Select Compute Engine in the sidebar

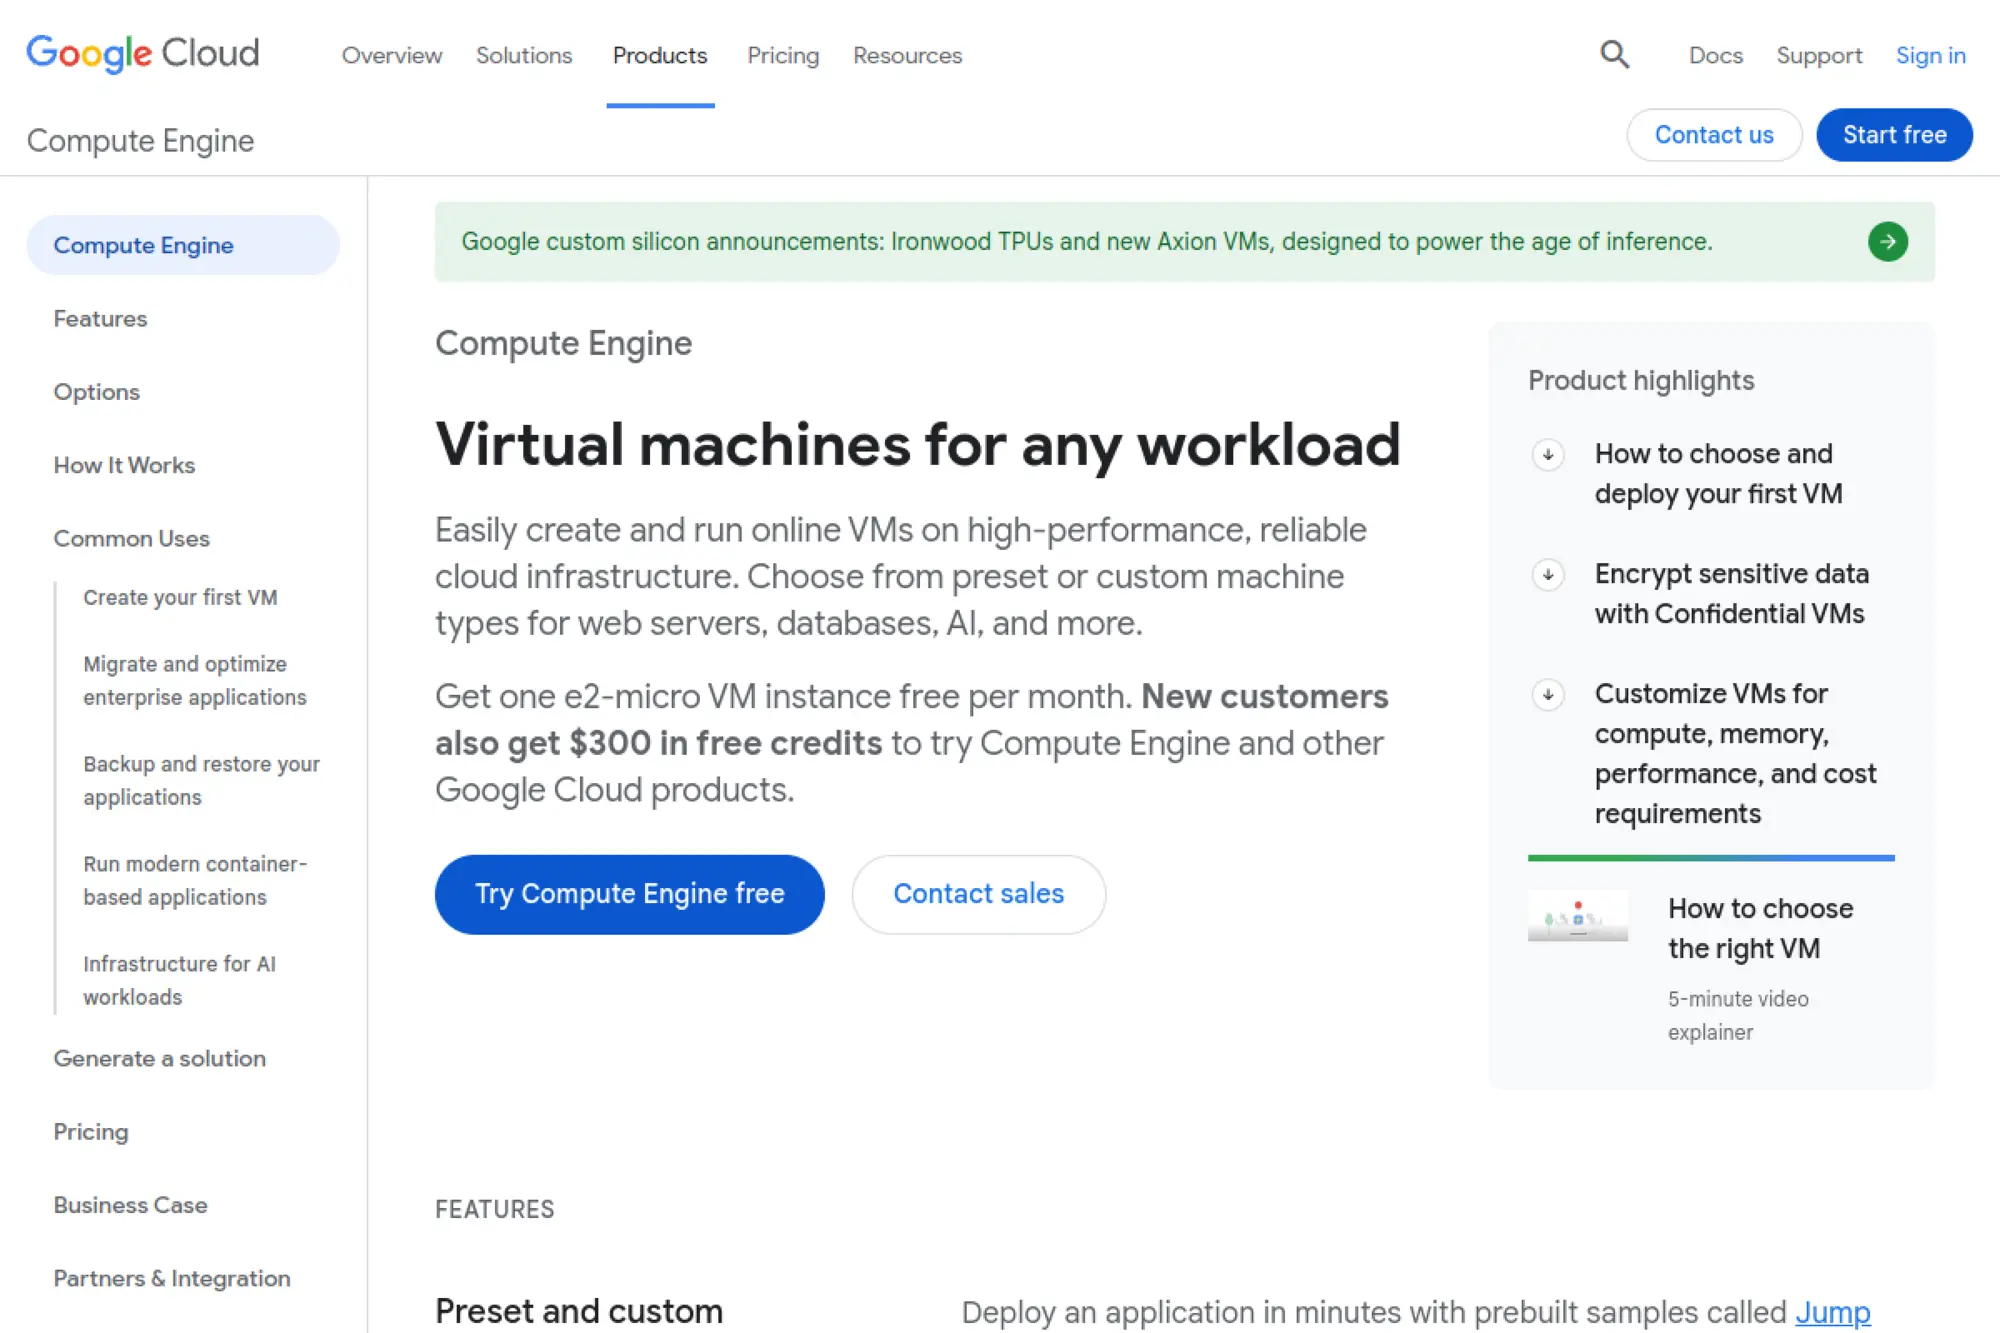(x=143, y=244)
